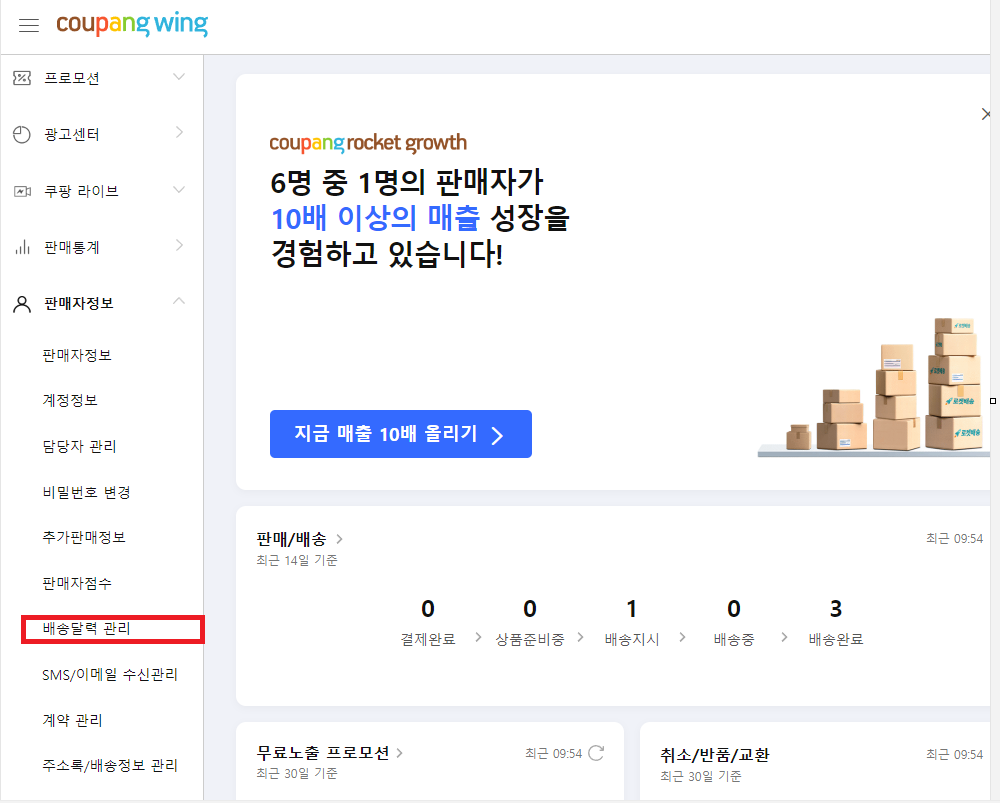Image resolution: width=1000 pixels, height=803 pixels.
Task: Collapse the 판매자정보 section chevron
Action: 179,300
